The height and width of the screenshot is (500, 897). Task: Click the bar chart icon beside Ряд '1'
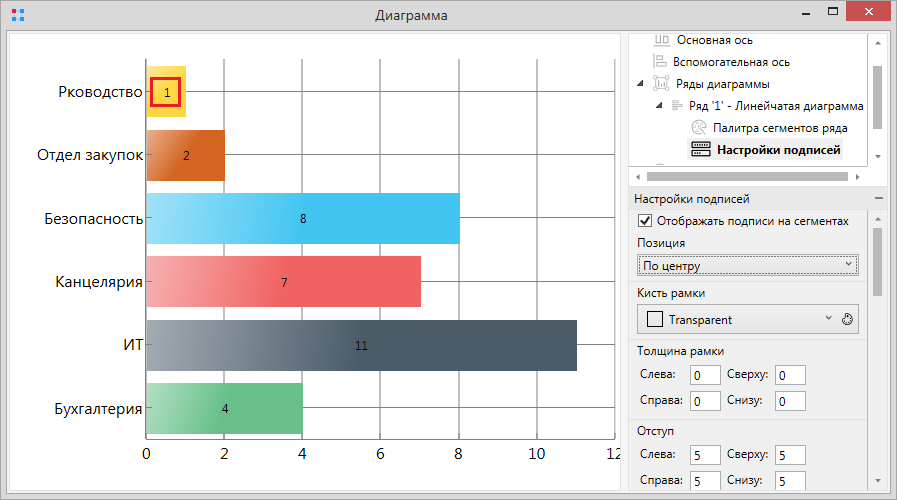point(677,106)
